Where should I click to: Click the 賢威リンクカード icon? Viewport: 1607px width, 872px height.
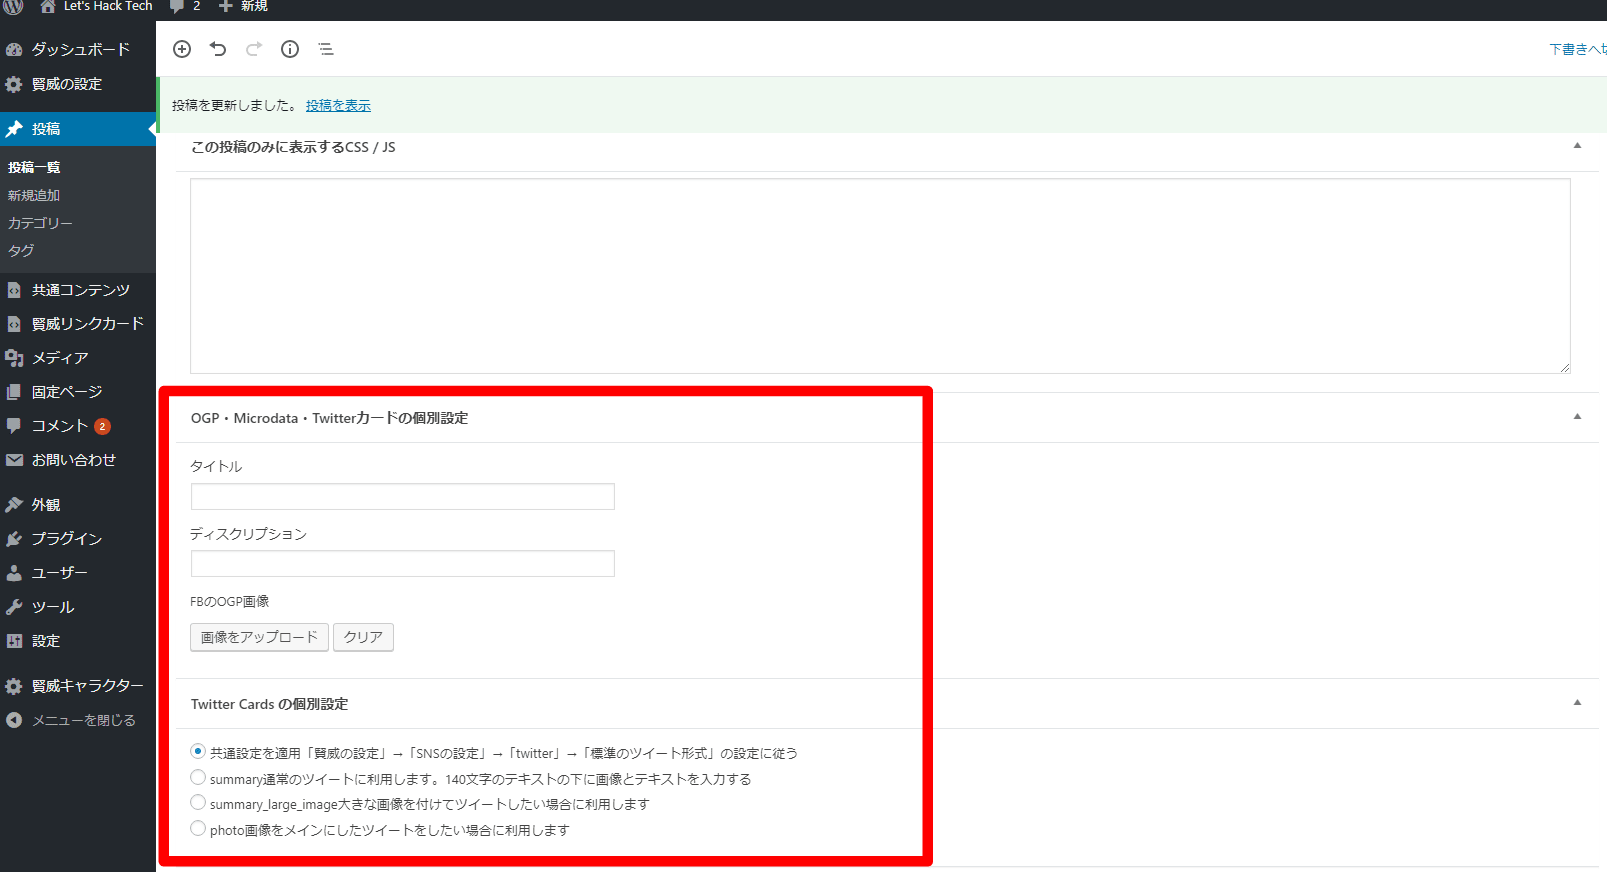click(x=14, y=324)
